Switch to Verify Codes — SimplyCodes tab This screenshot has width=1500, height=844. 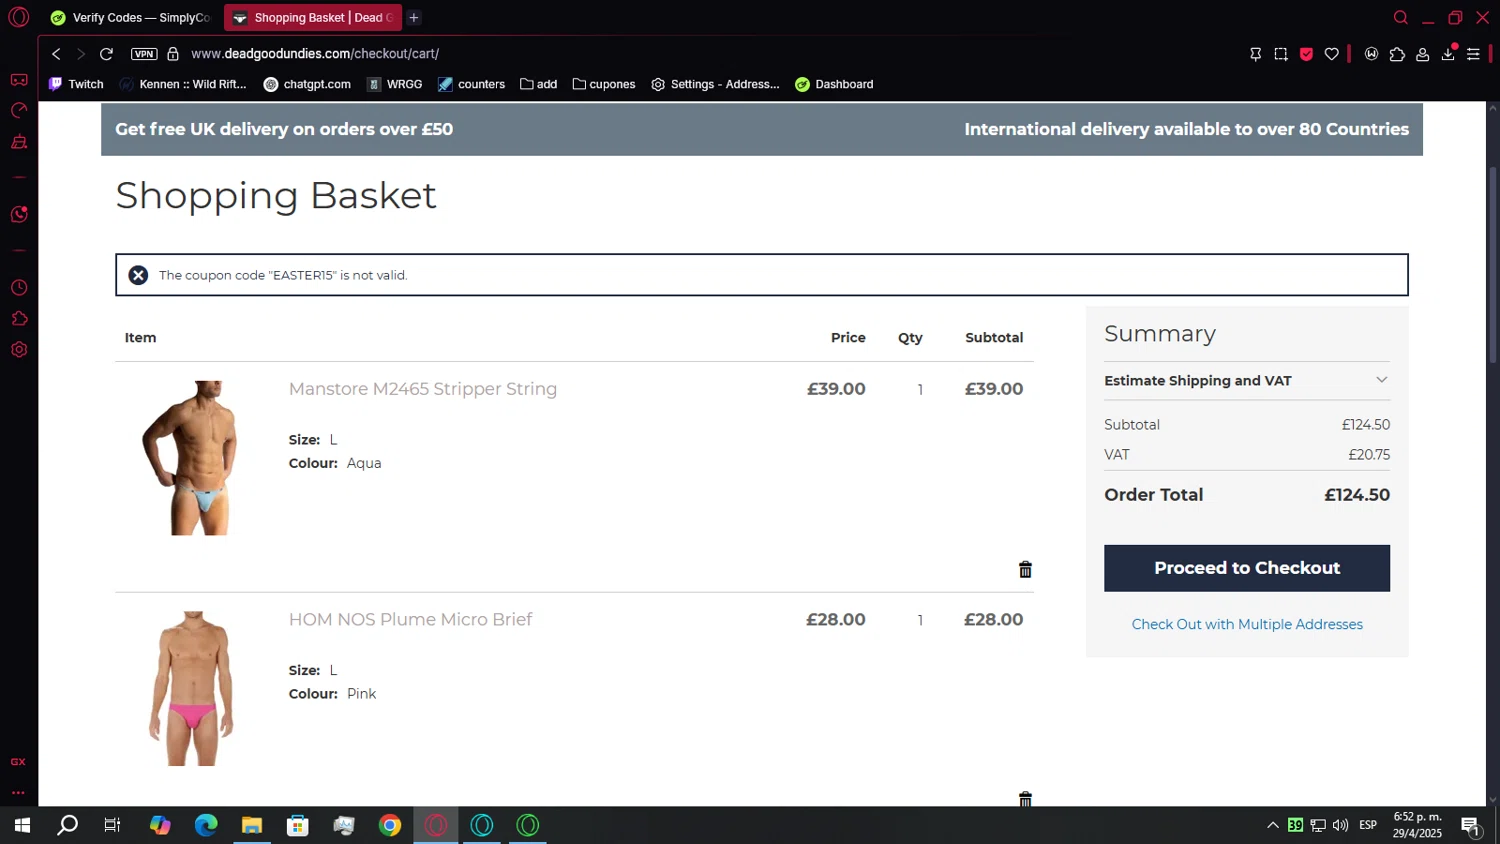click(x=130, y=18)
